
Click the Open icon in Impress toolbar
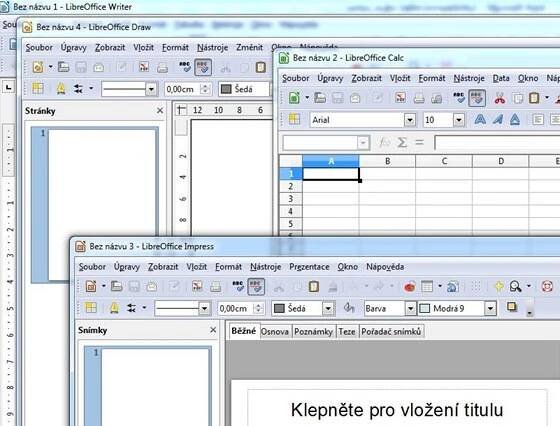coord(116,286)
